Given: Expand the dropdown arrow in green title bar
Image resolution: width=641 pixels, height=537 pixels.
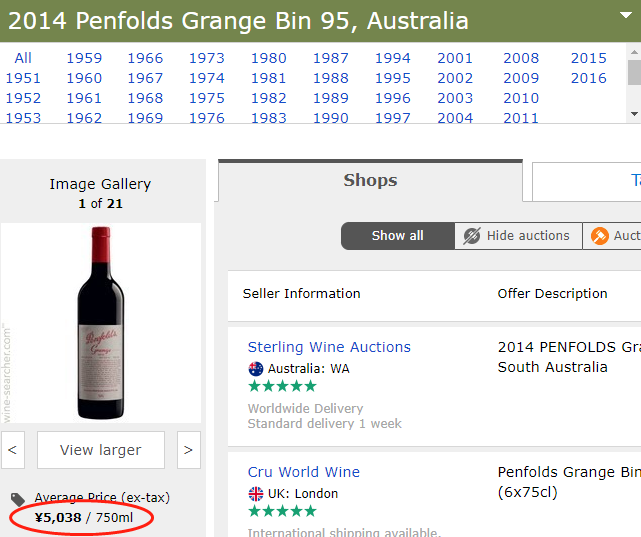Looking at the screenshot, I should coord(625,16).
